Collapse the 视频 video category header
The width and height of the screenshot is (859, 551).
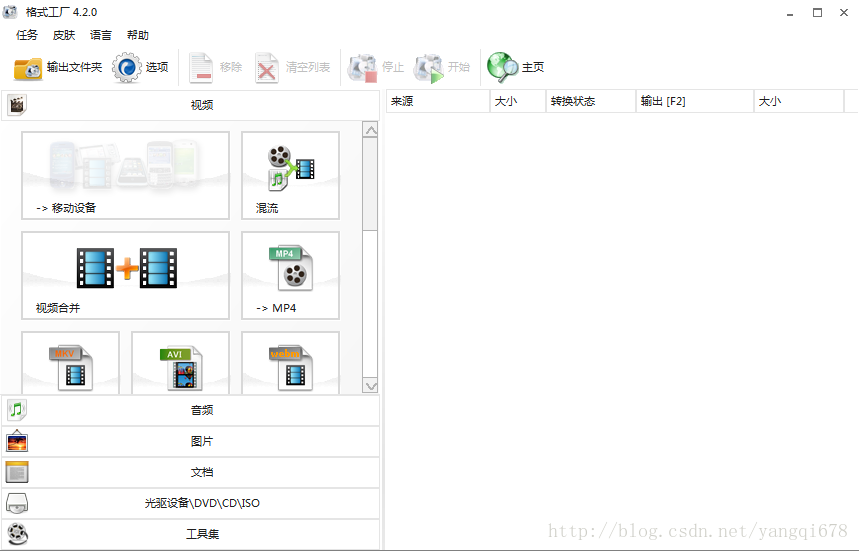point(191,105)
